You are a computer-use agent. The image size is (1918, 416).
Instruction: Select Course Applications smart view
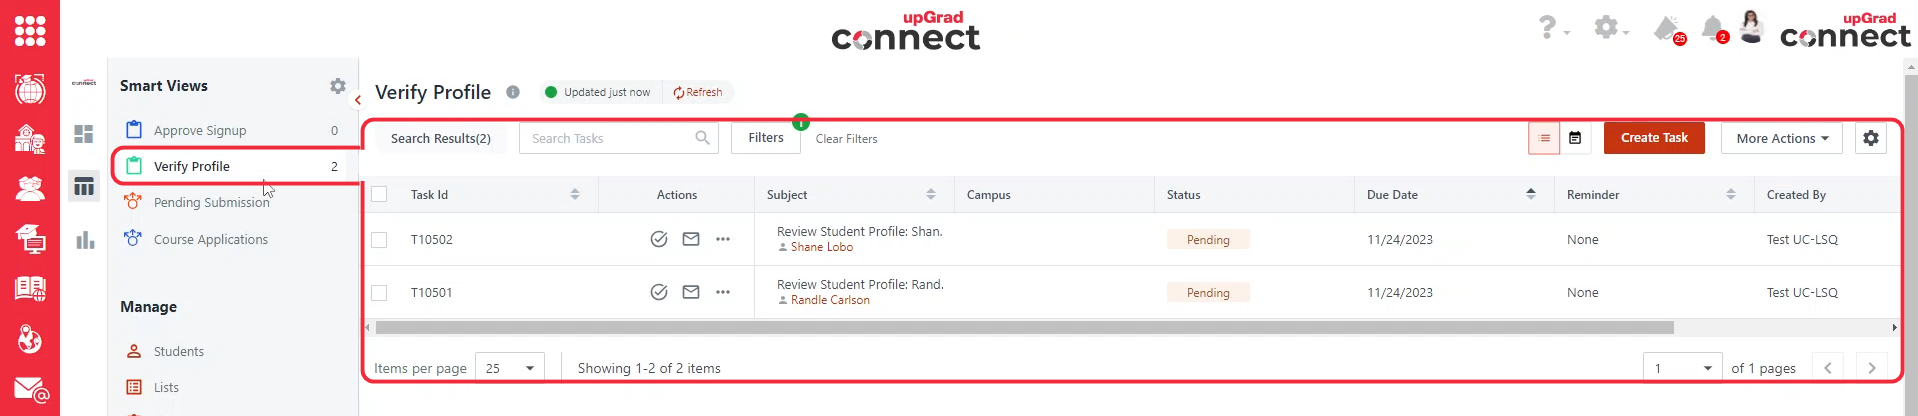point(210,239)
